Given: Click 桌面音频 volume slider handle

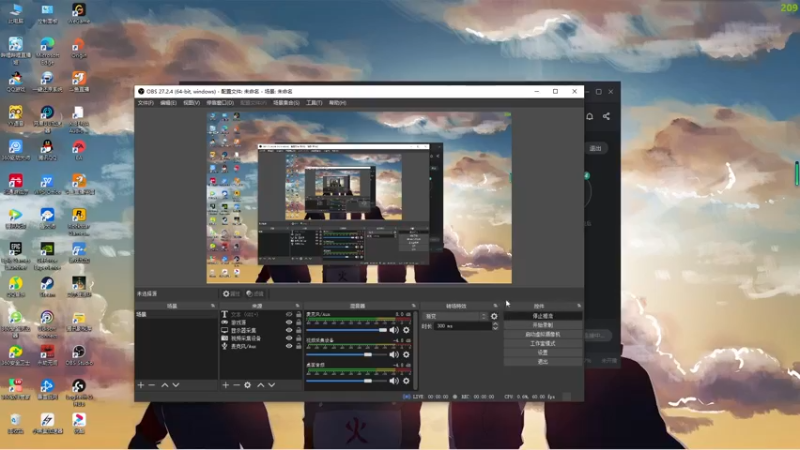Looking at the screenshot, I should [x=368, y=381].
